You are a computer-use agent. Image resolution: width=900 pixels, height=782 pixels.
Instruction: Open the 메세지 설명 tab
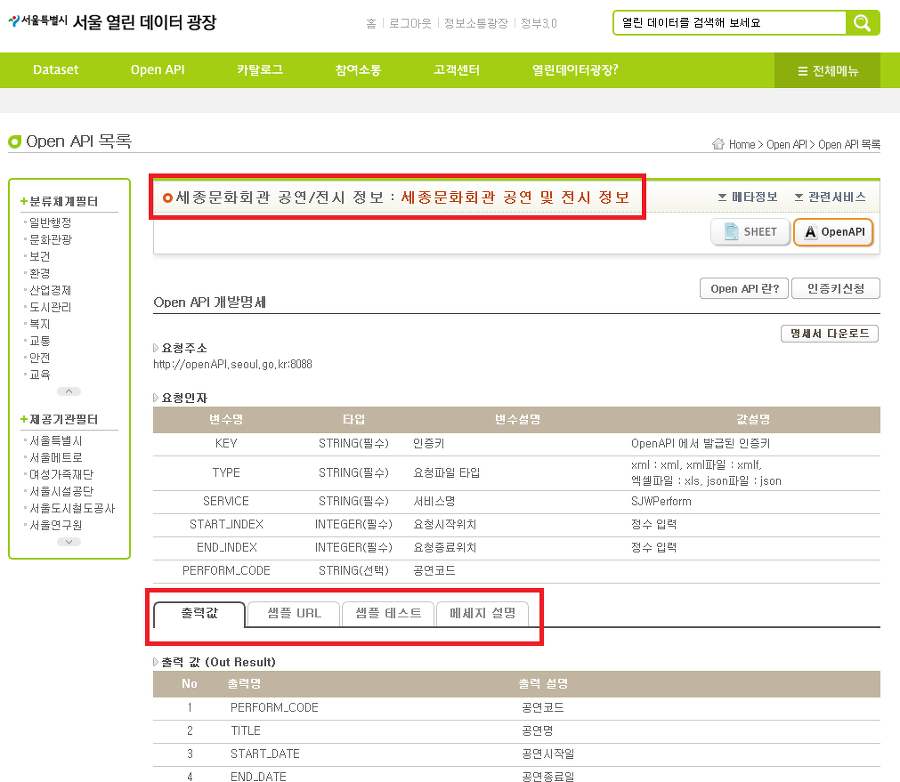point(482,613)
